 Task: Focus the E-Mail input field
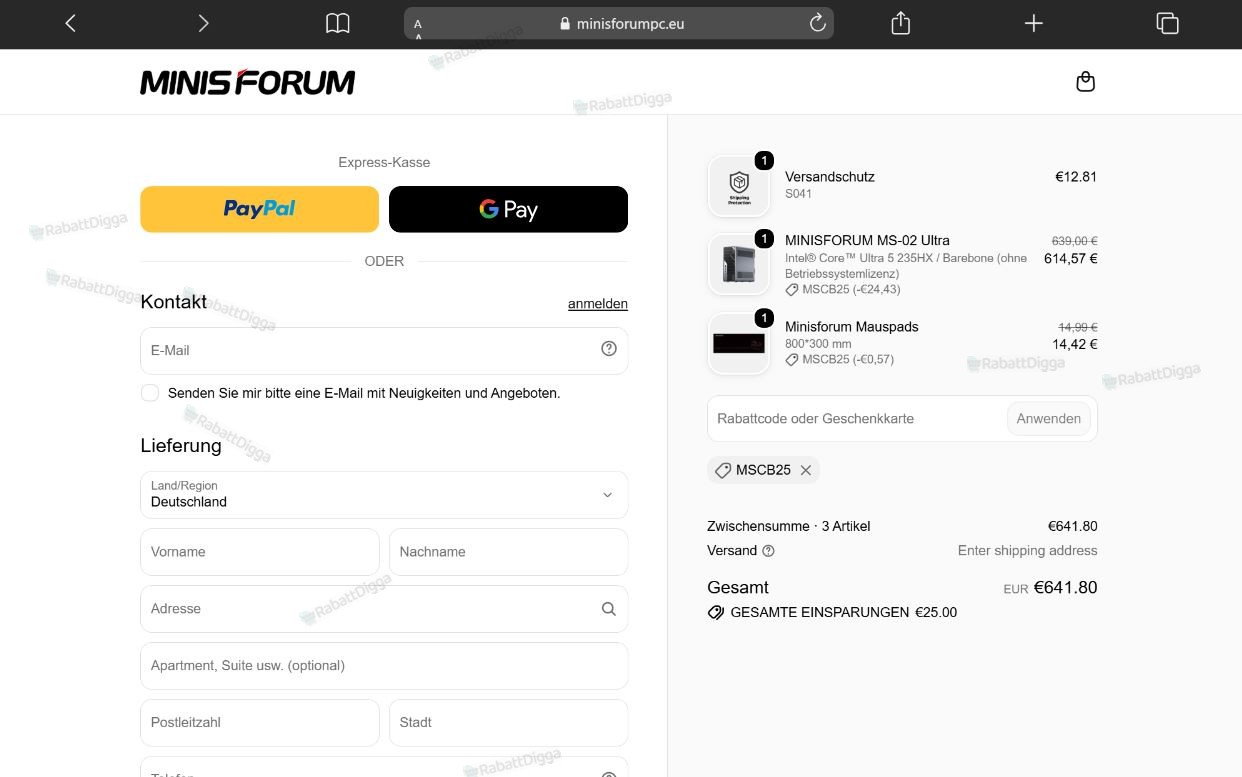click(x=384, y=350)
